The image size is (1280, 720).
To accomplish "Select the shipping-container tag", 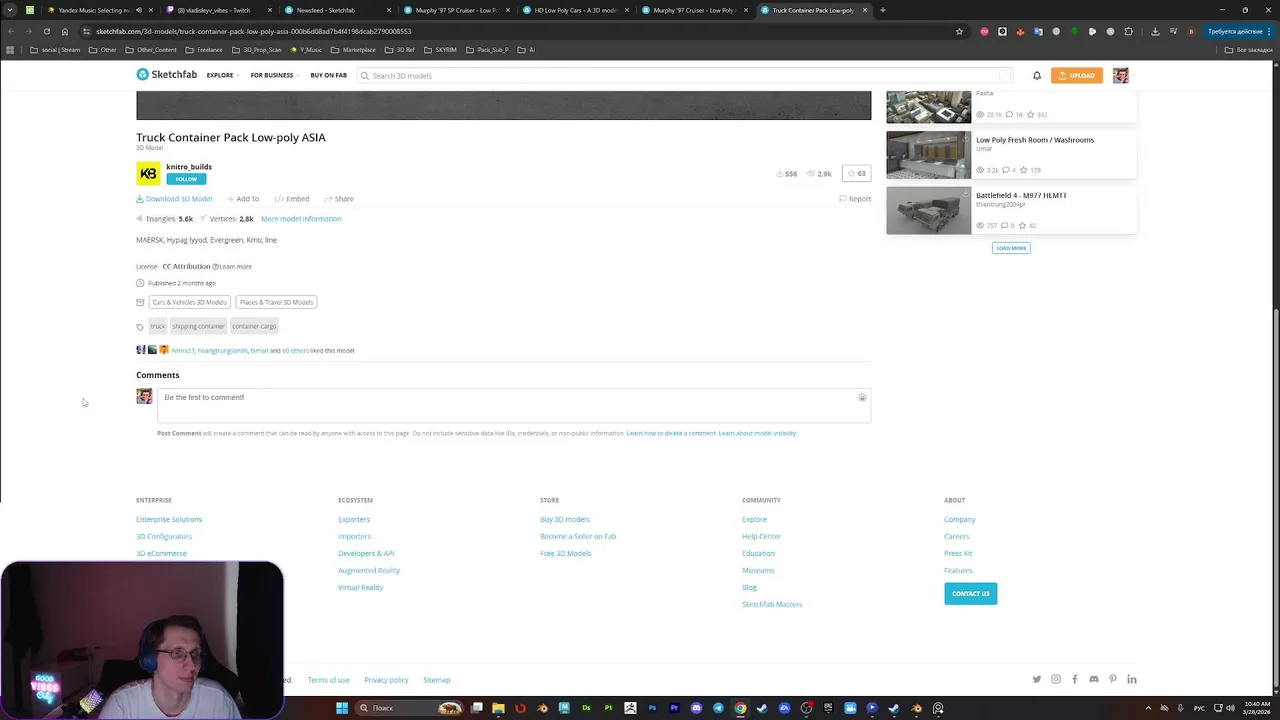I will tap(198, 326).
